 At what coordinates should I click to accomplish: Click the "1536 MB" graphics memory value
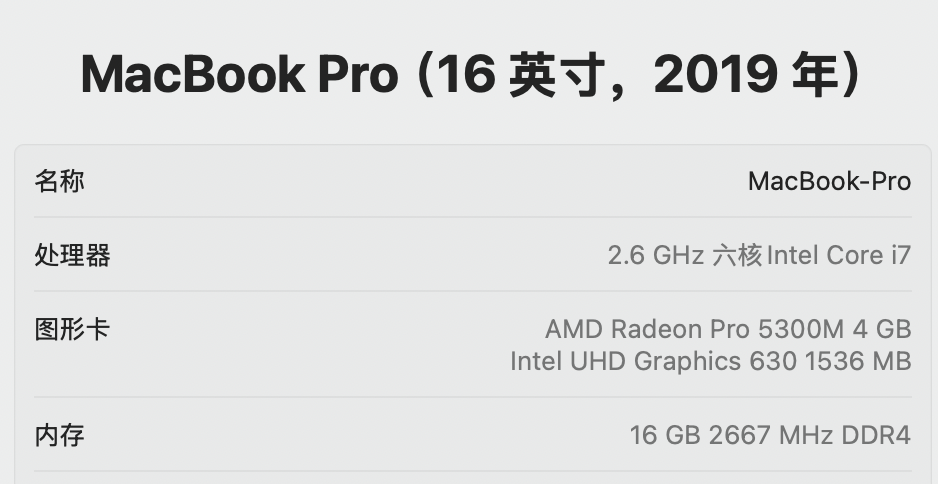click(x=857, y=360)
